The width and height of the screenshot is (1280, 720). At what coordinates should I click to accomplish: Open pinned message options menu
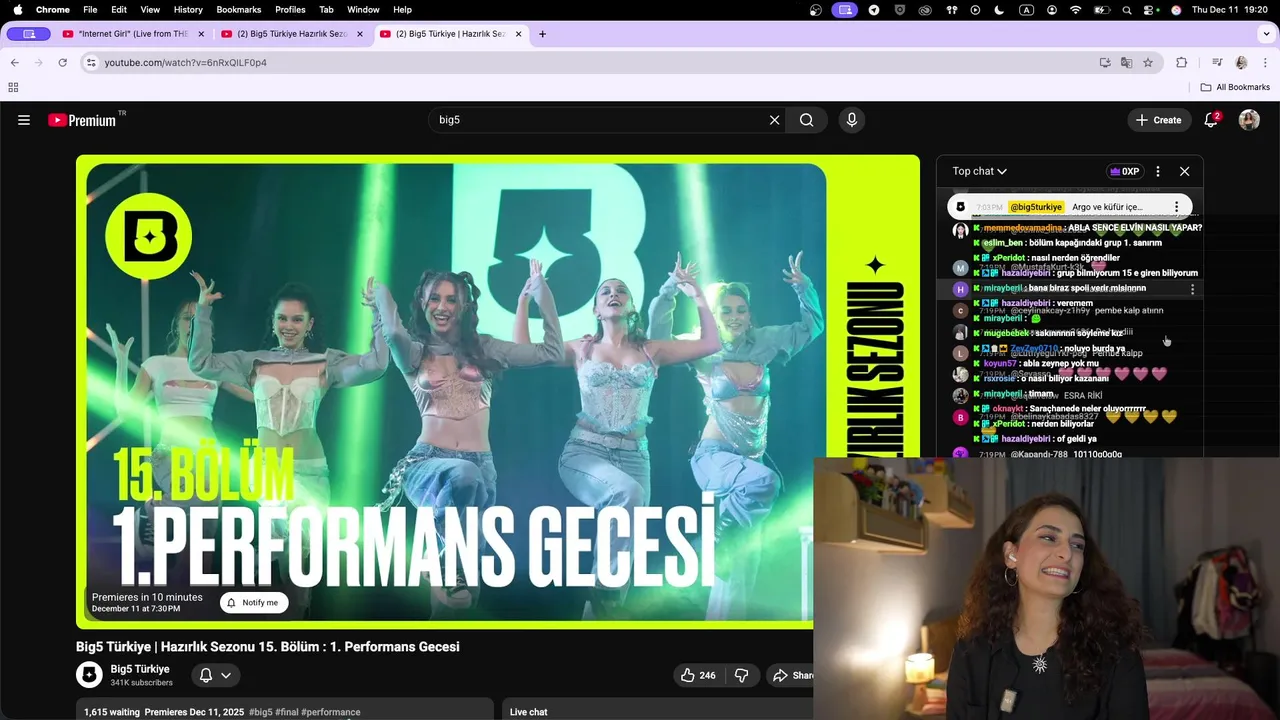pyautogui.click(x=1177, y=207)
